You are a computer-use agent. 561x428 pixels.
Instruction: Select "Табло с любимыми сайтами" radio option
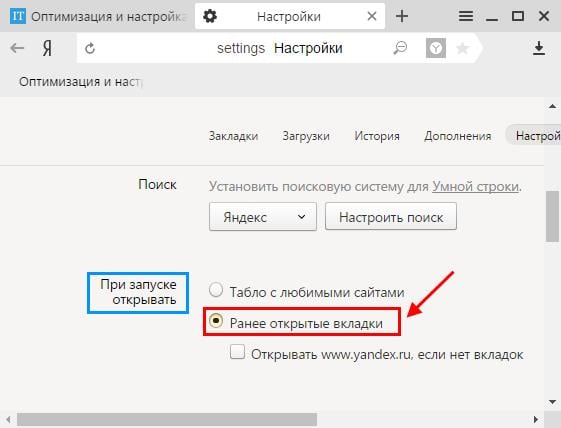pyautogui.click(x=216, y=290)
